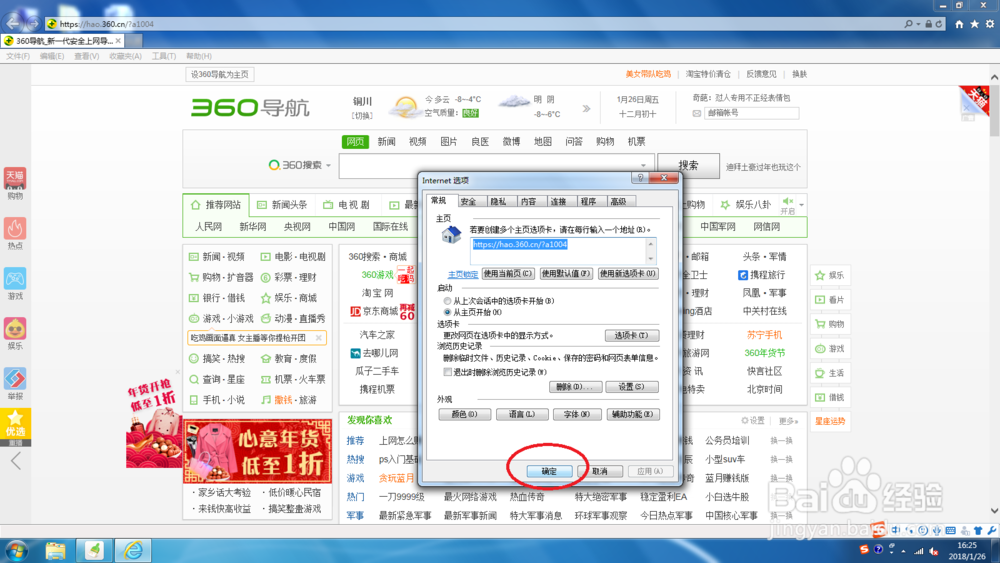Open the 收藏夹(A) menu
The width and height of the screenshot is (1000, 563).
pos(125,56)
